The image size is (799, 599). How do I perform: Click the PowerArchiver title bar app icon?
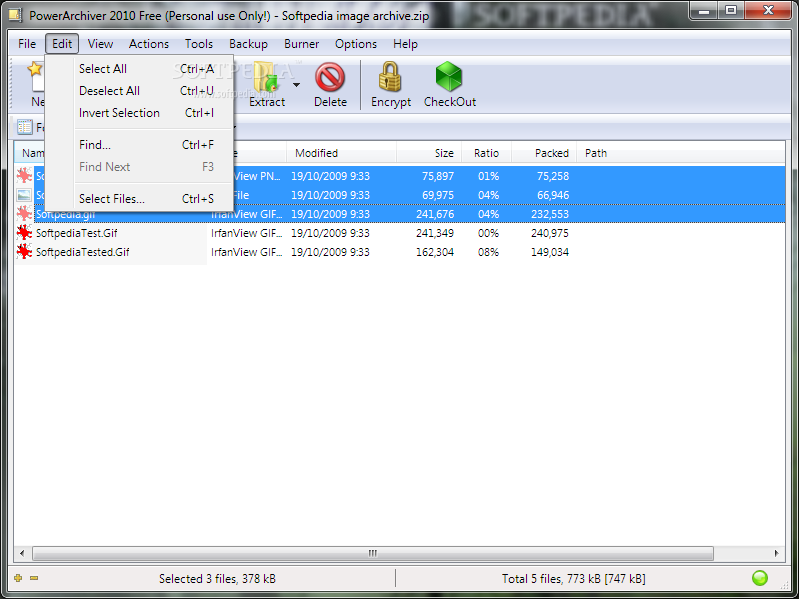(15, 15)
